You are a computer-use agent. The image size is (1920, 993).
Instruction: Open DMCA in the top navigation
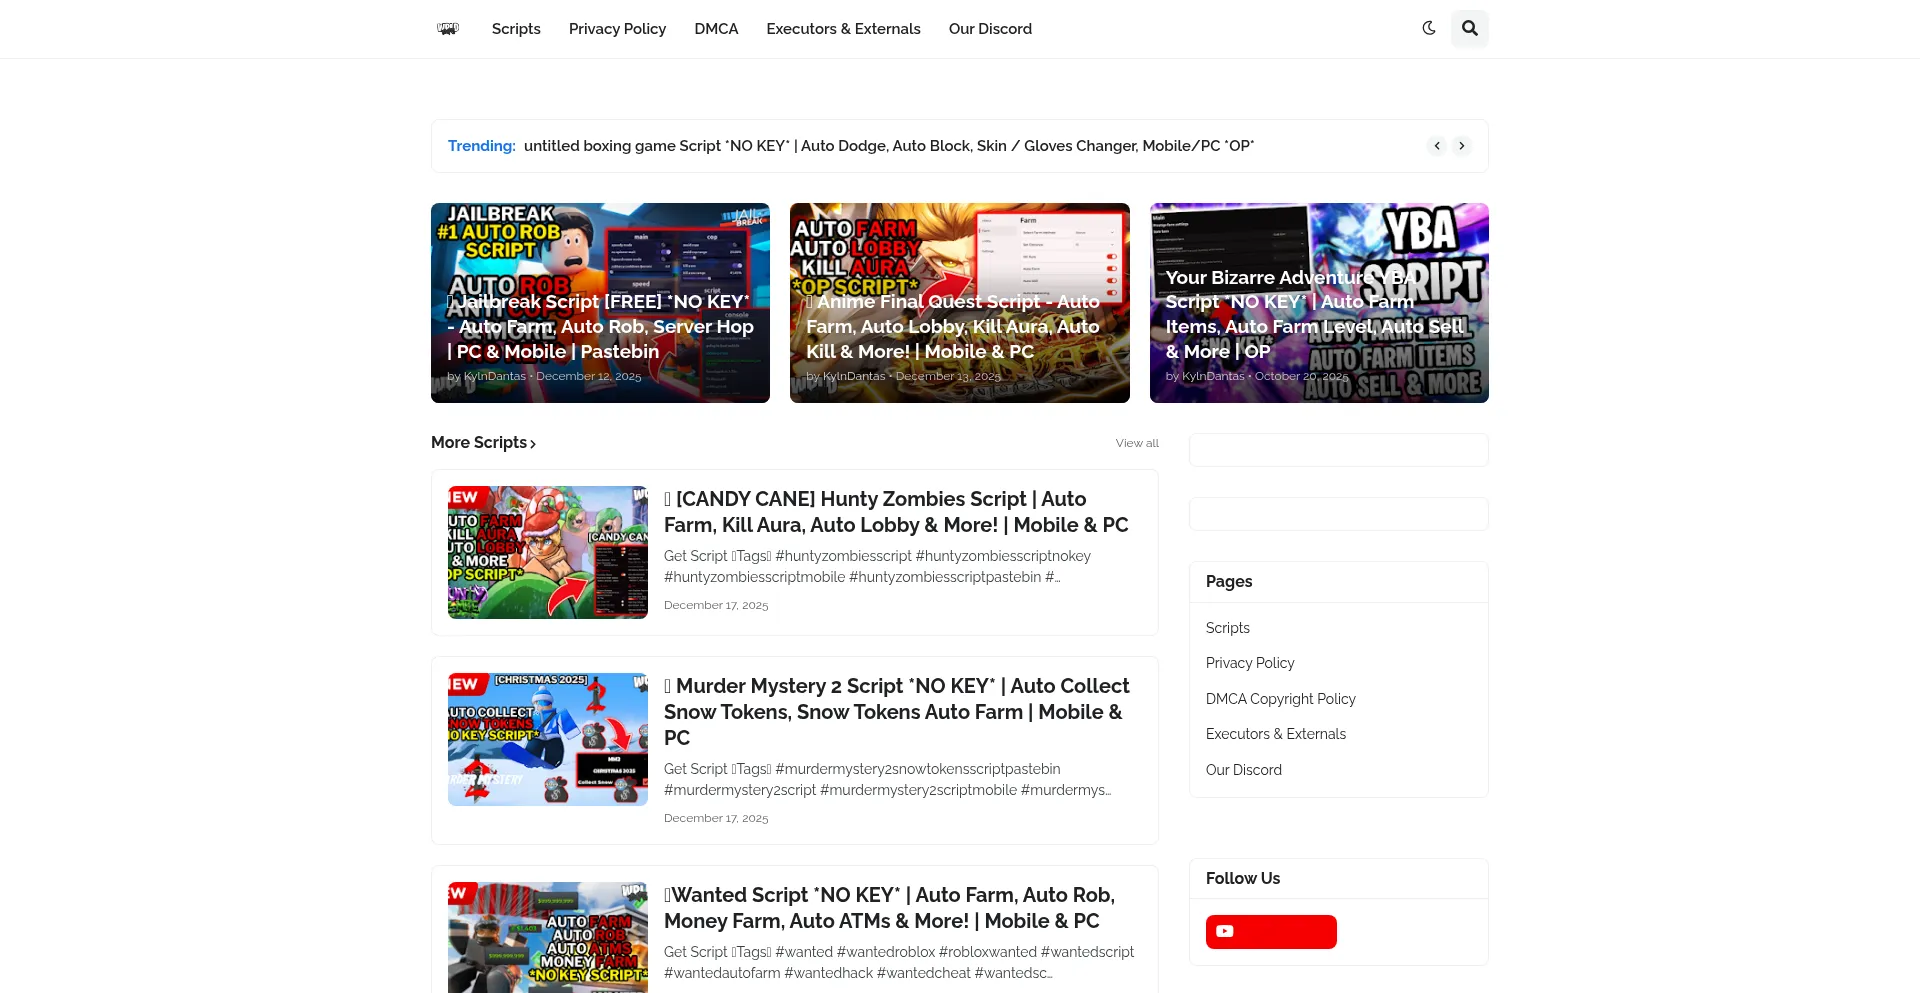716,29
